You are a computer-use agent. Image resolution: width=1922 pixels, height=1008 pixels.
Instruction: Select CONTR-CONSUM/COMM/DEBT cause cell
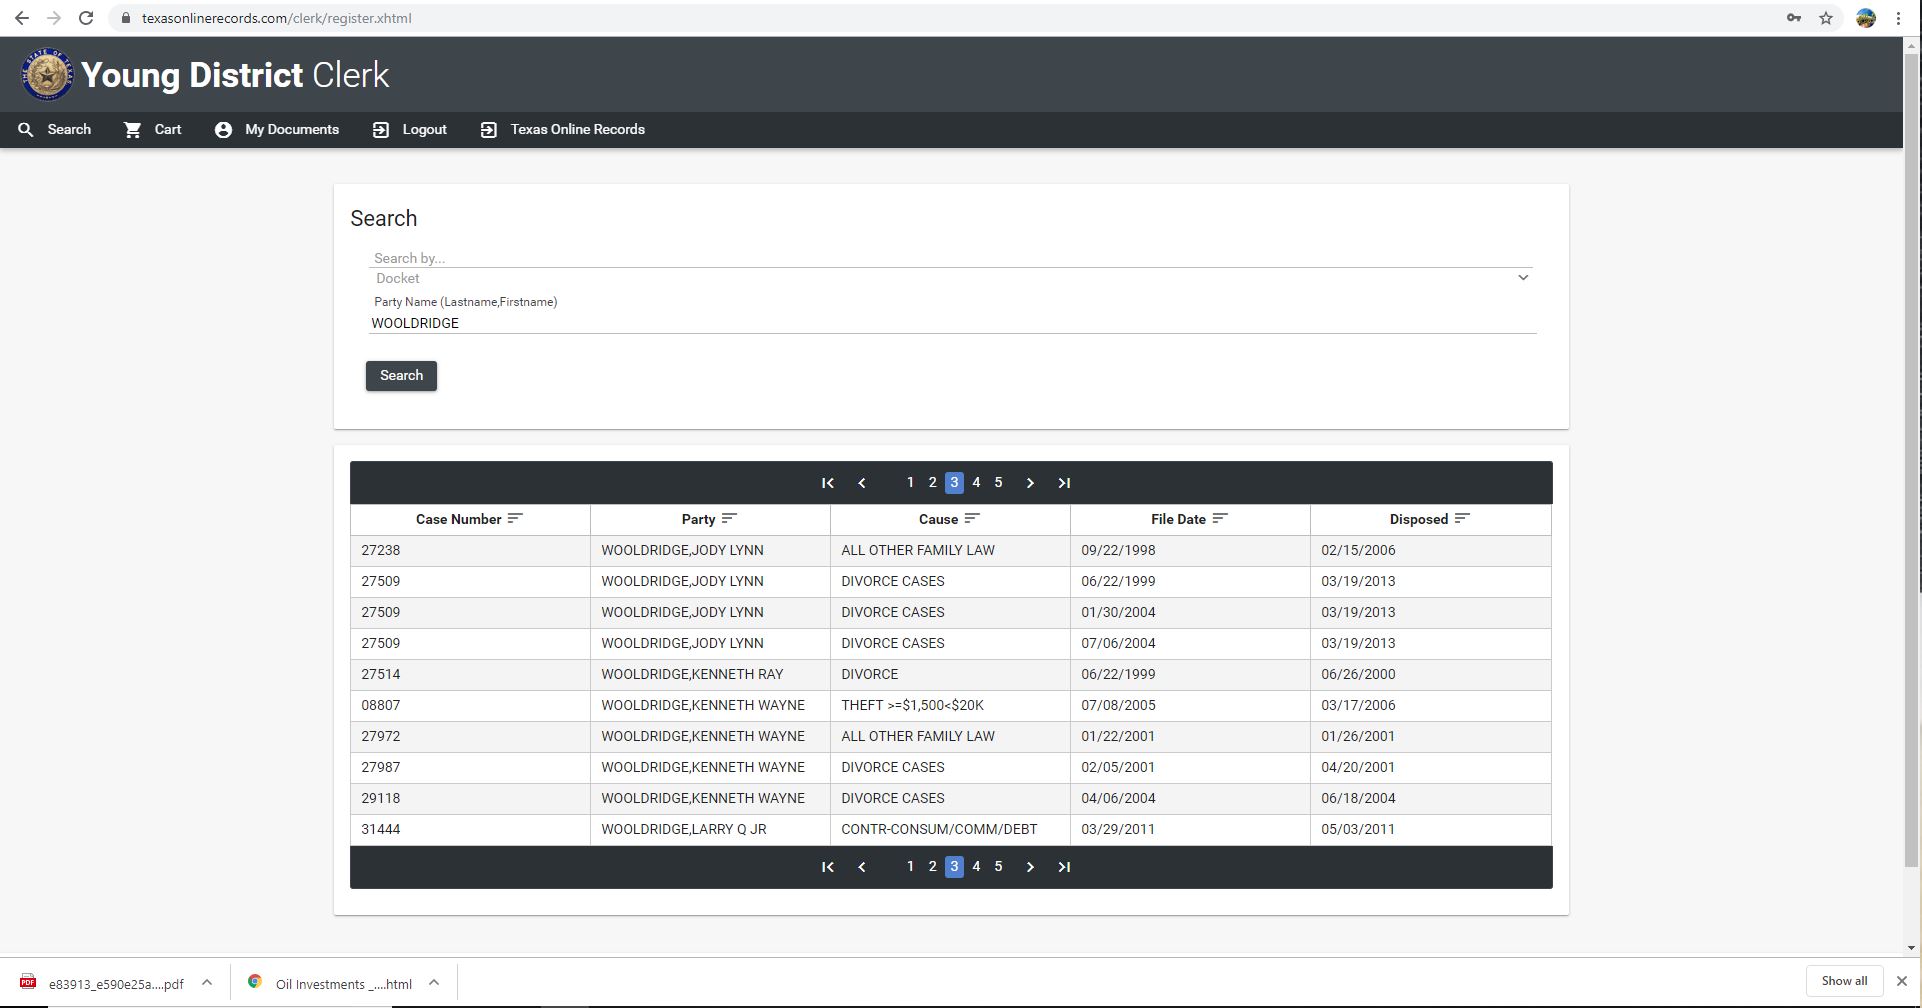click(950, 829)
